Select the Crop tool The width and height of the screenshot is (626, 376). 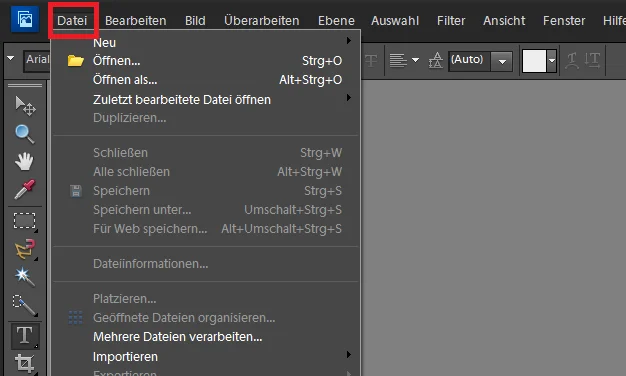tap(25, 363)
